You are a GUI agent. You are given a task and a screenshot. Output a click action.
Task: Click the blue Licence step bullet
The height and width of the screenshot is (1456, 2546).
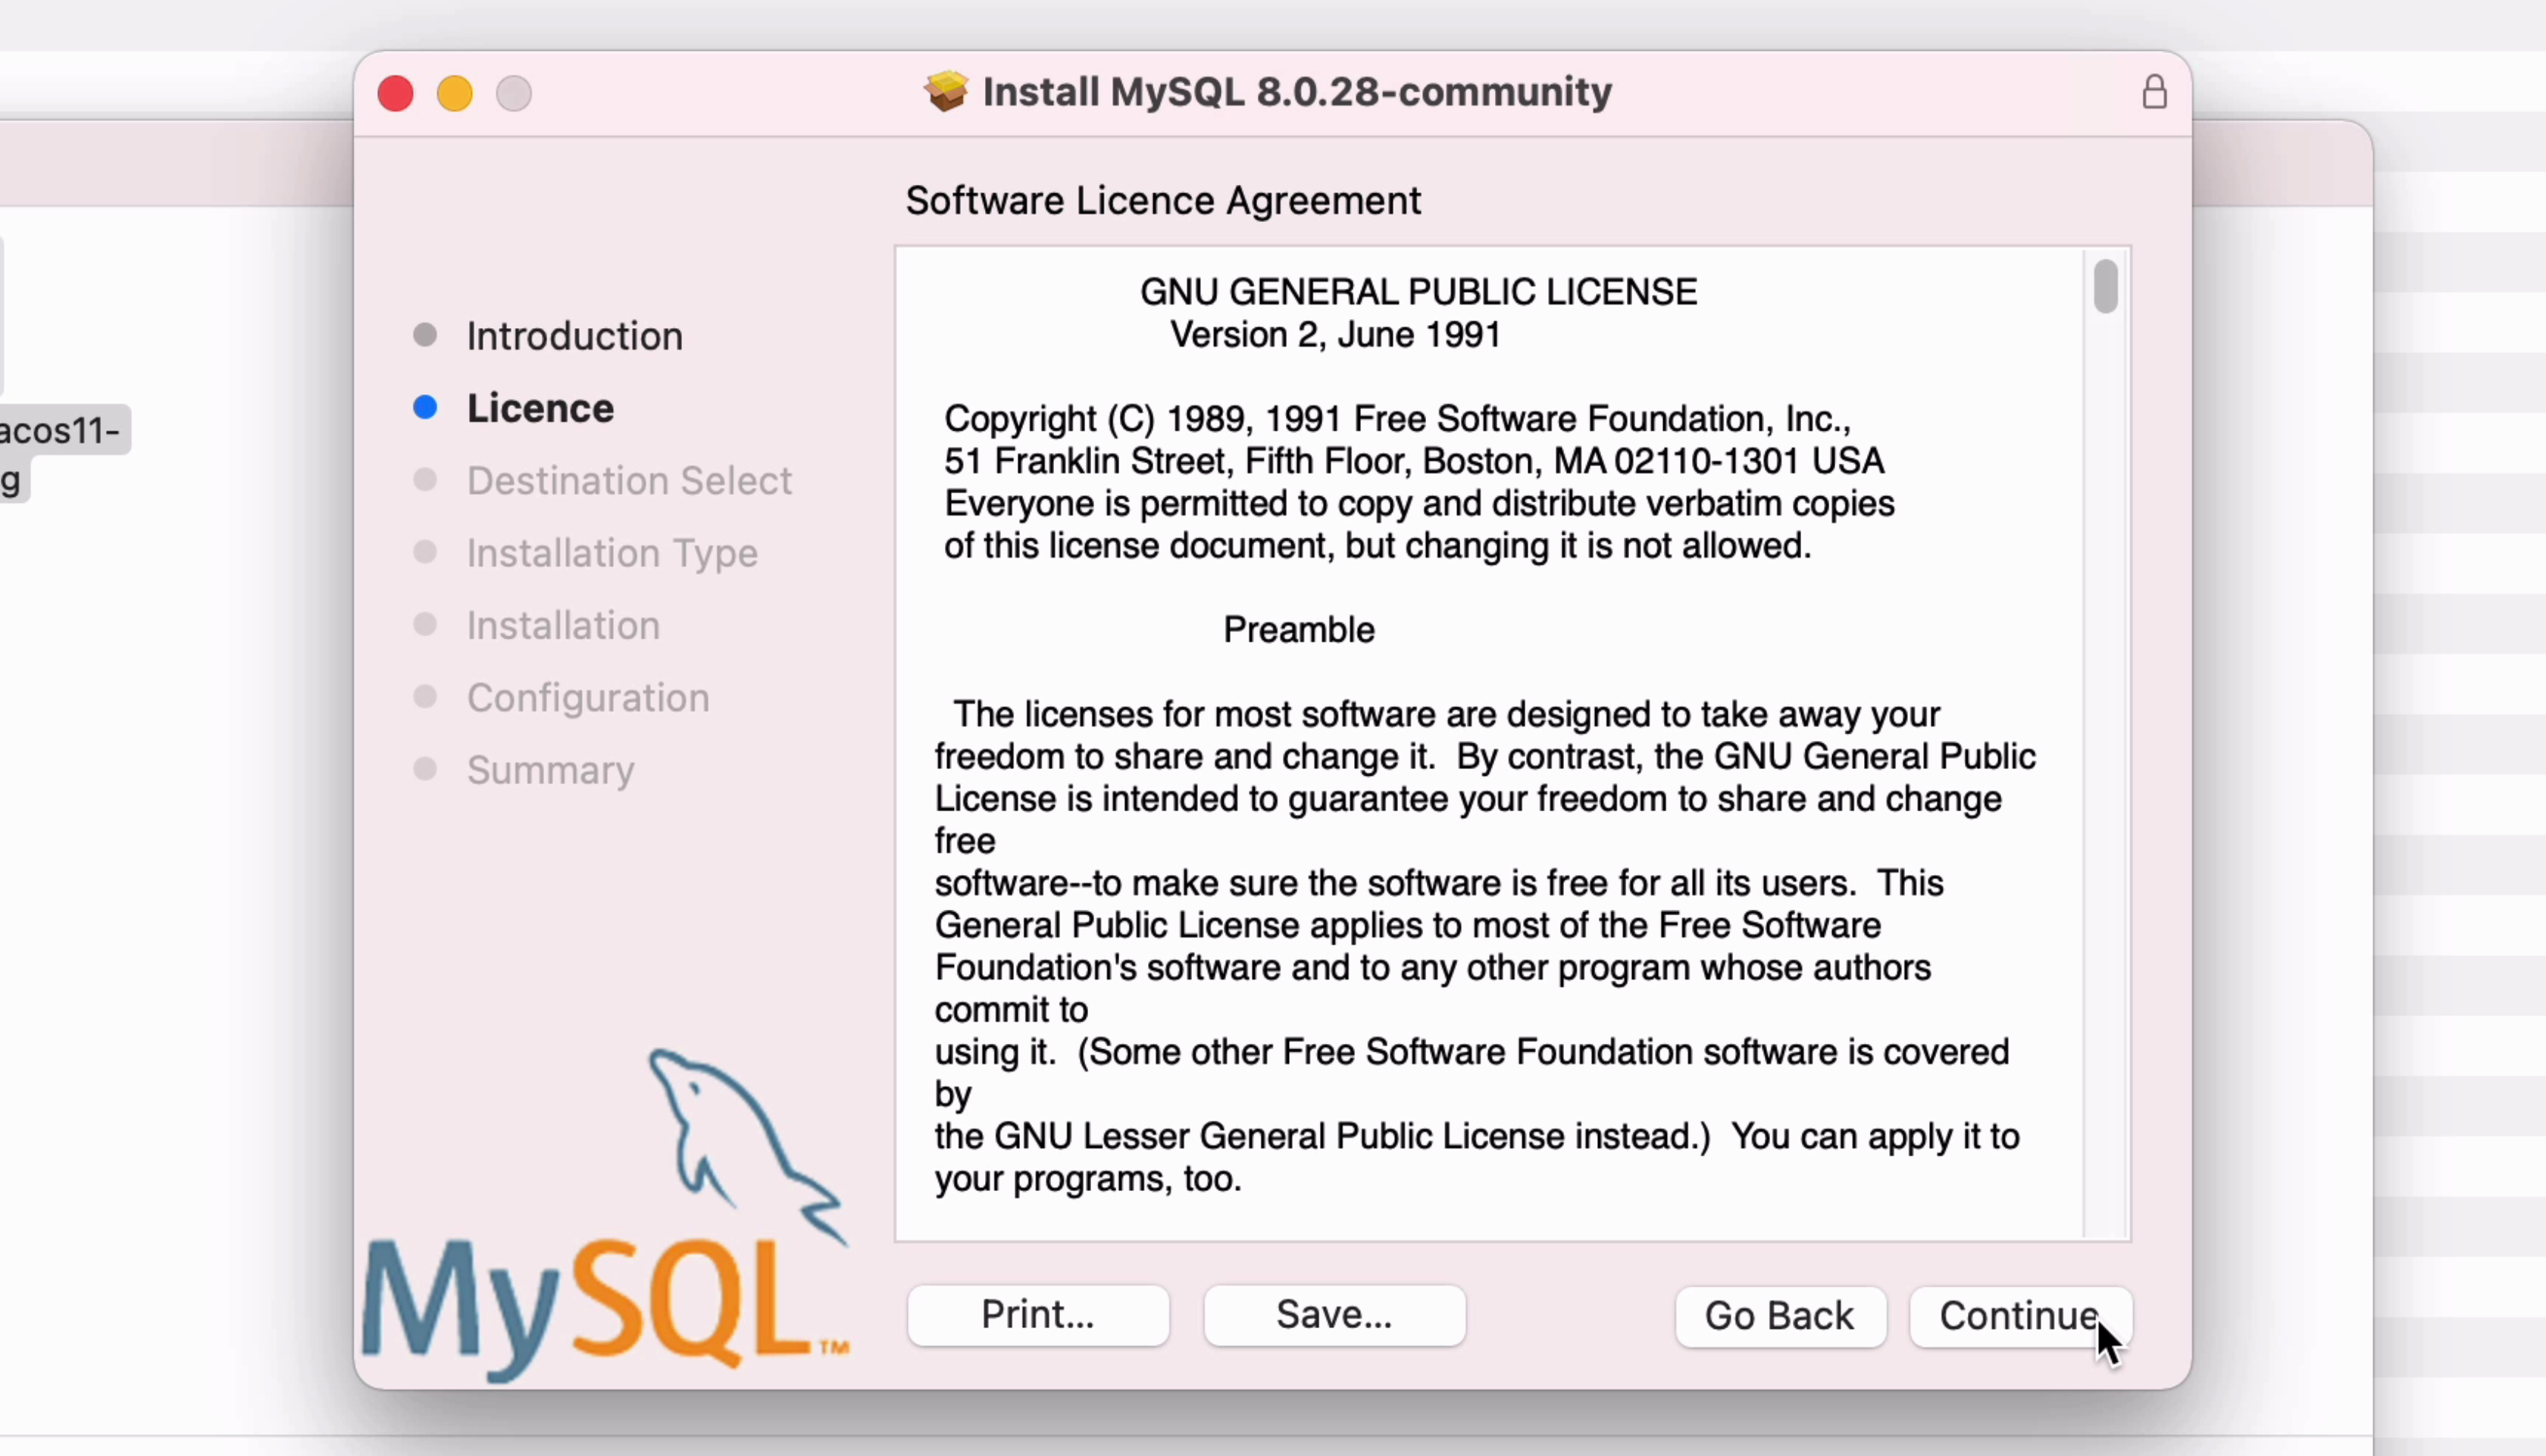click(425, 408)
